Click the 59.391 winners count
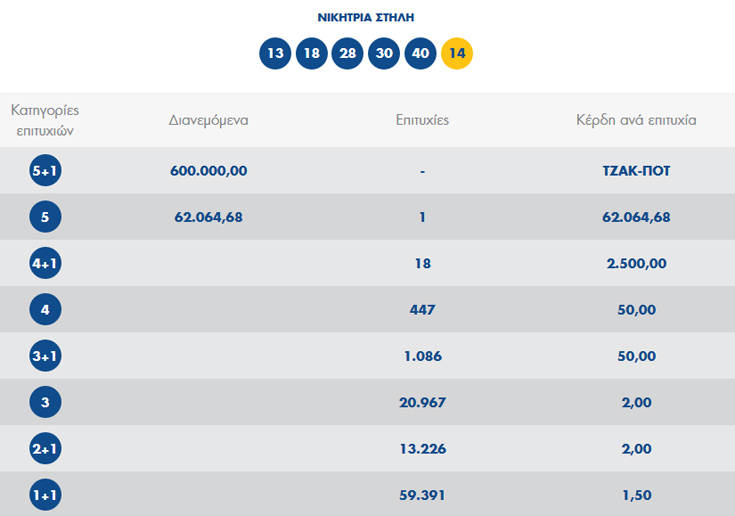The image size is (735, 516). tap(422, 495)
